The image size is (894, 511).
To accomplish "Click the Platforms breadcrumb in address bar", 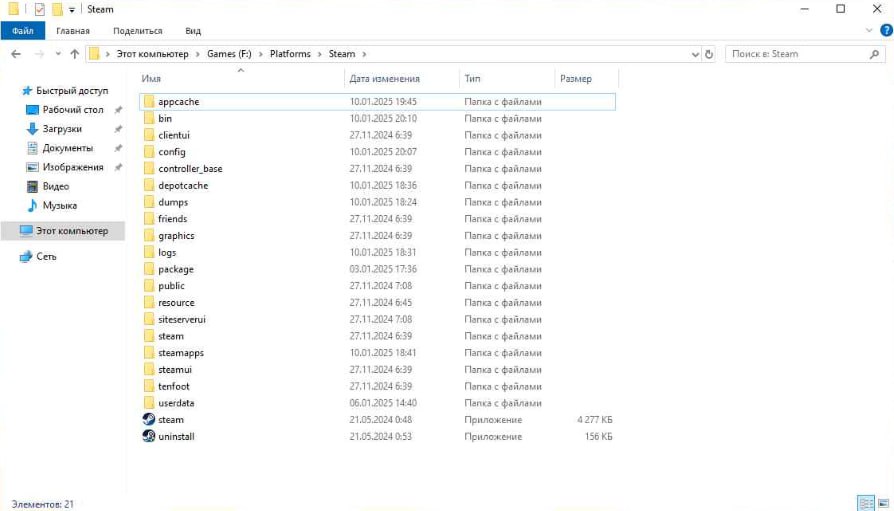I will pos(288,54).
